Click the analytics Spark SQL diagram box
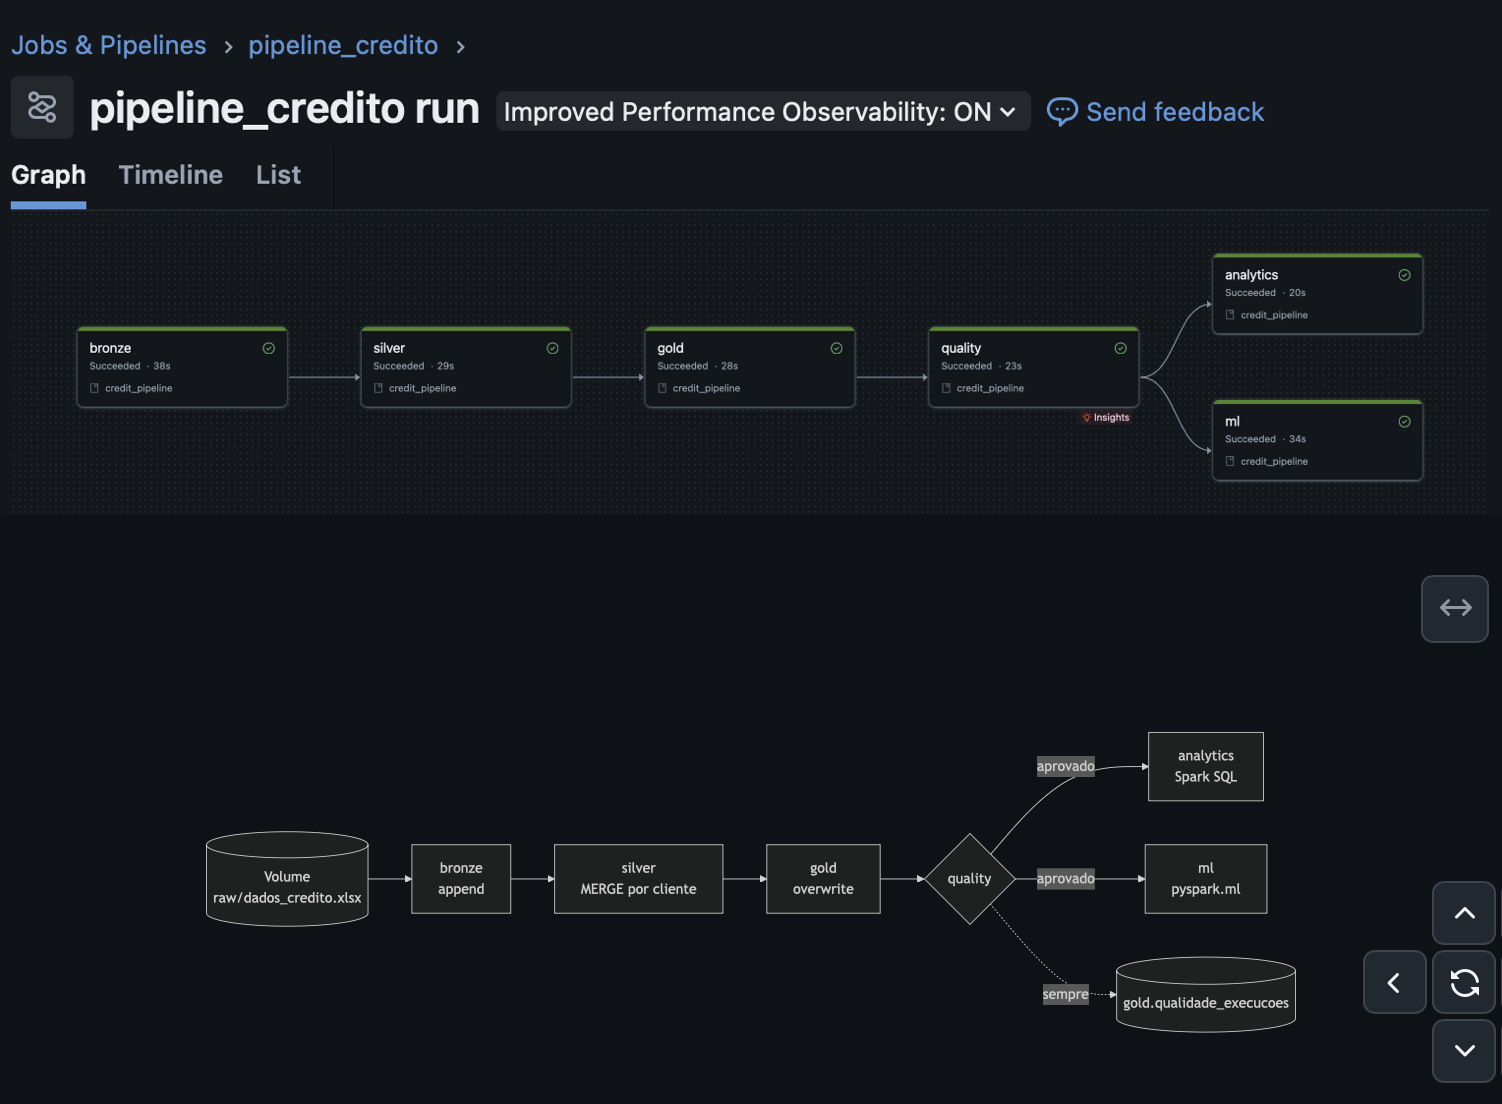The image size is (1502, 1104). click(x=1206, y=767)
